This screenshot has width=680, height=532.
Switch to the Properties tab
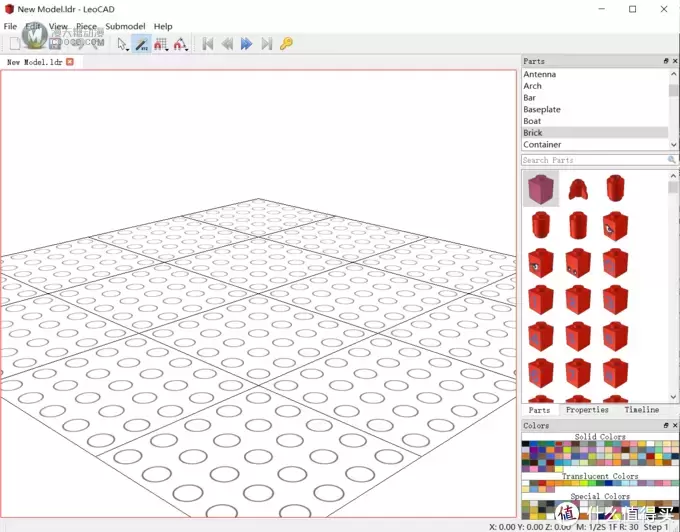coord(587,410)
